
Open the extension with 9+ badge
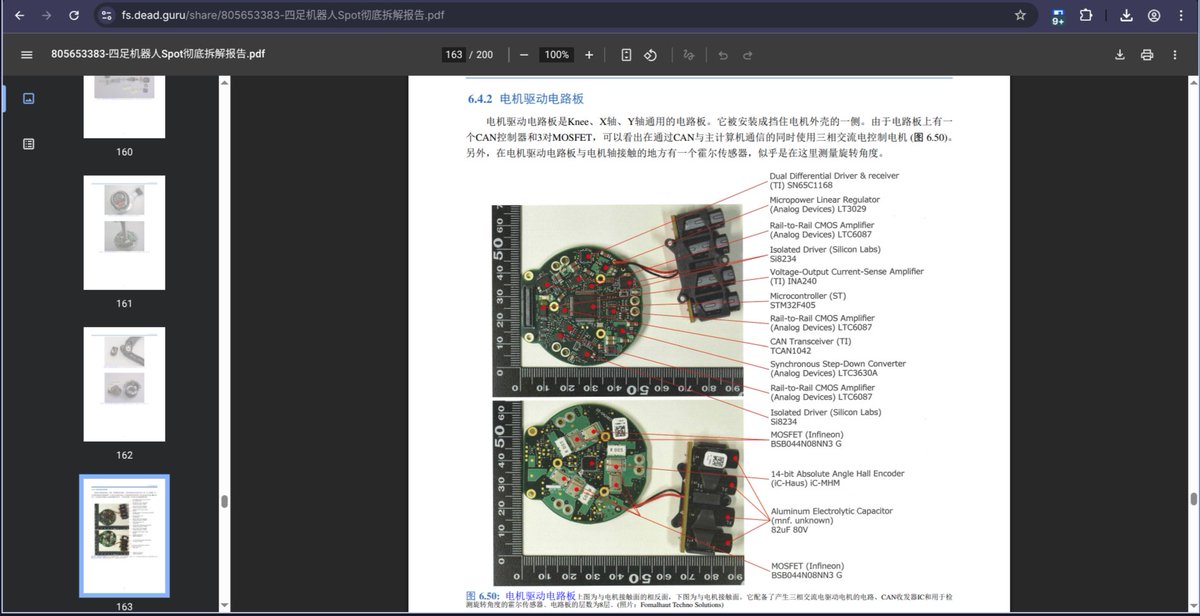pyautogui.click(x=1058, y=16)
